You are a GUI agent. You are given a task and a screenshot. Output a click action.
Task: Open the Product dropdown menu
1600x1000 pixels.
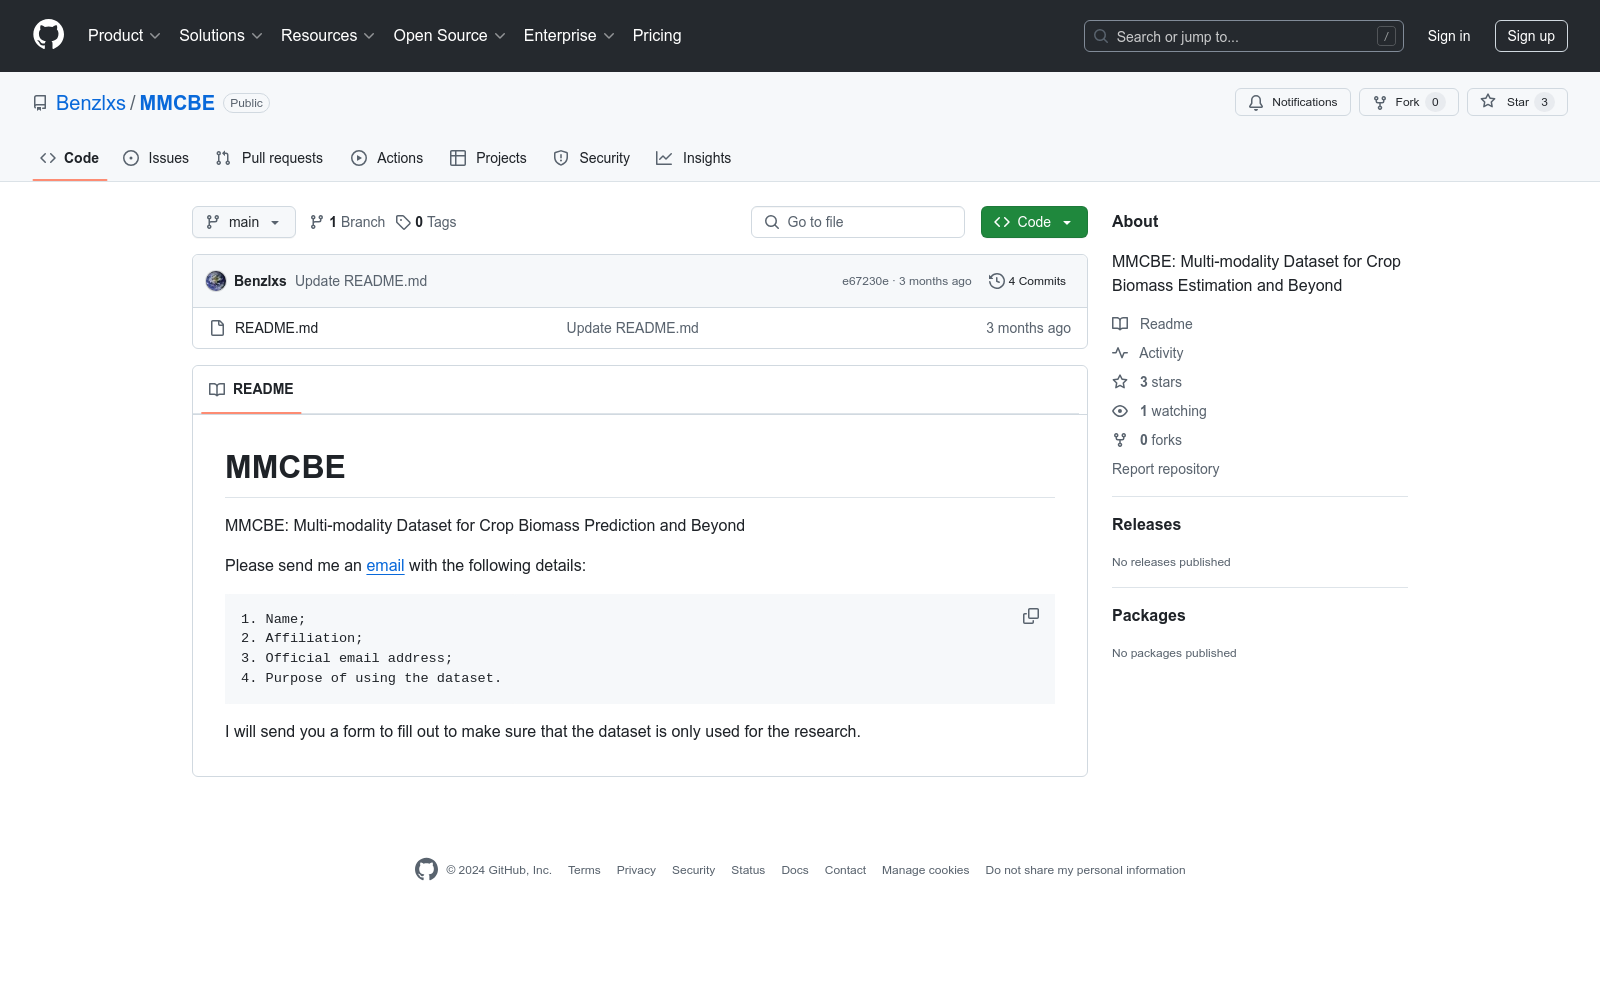pos(124,36)
